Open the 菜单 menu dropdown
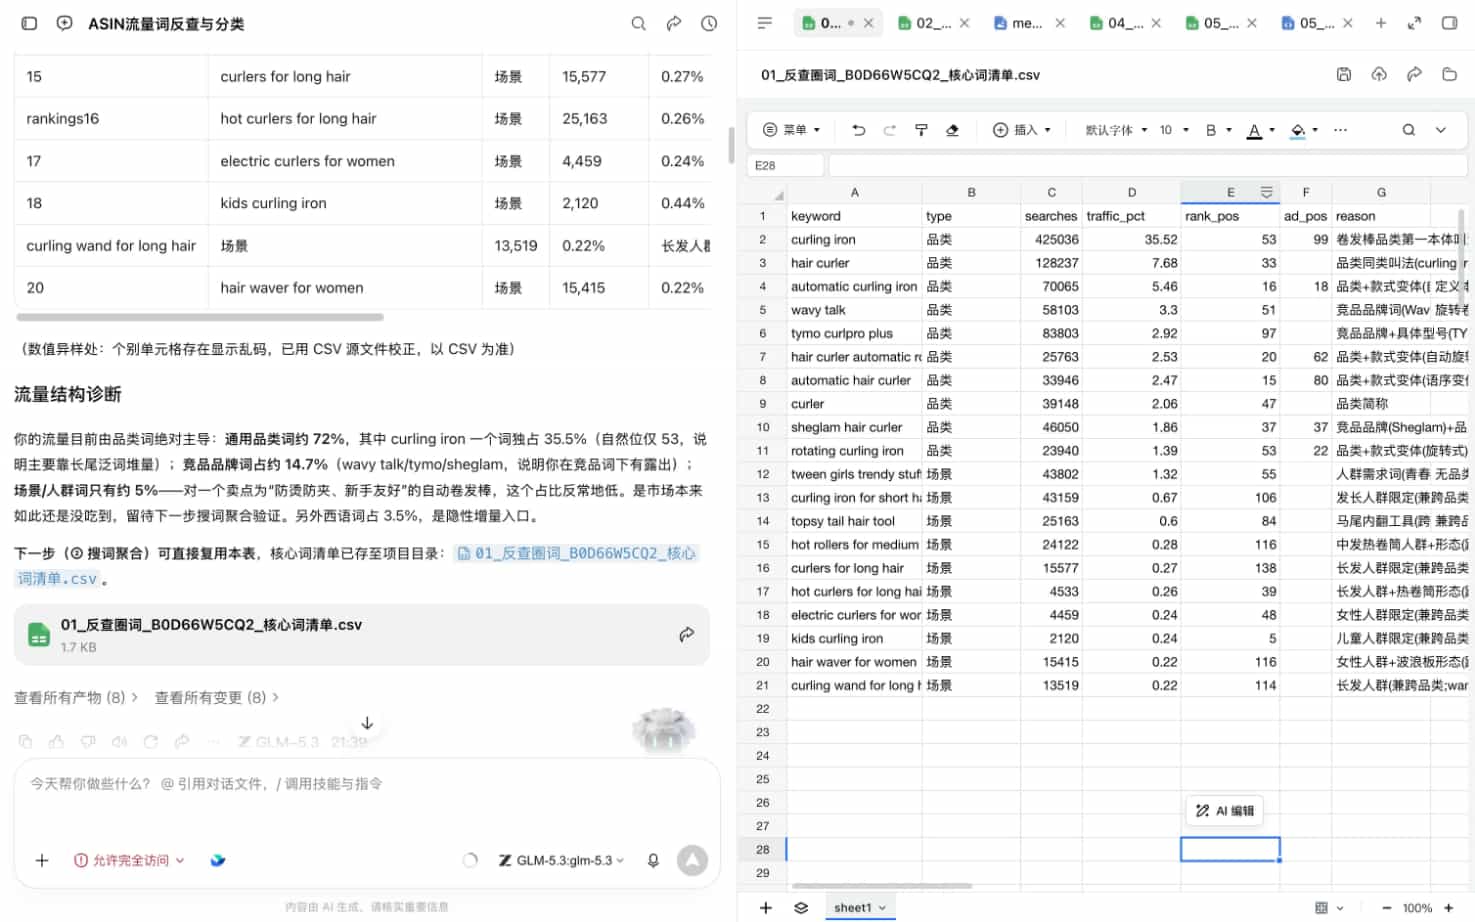Viewport: 1475px width, 922px height. tap(792, 130)
